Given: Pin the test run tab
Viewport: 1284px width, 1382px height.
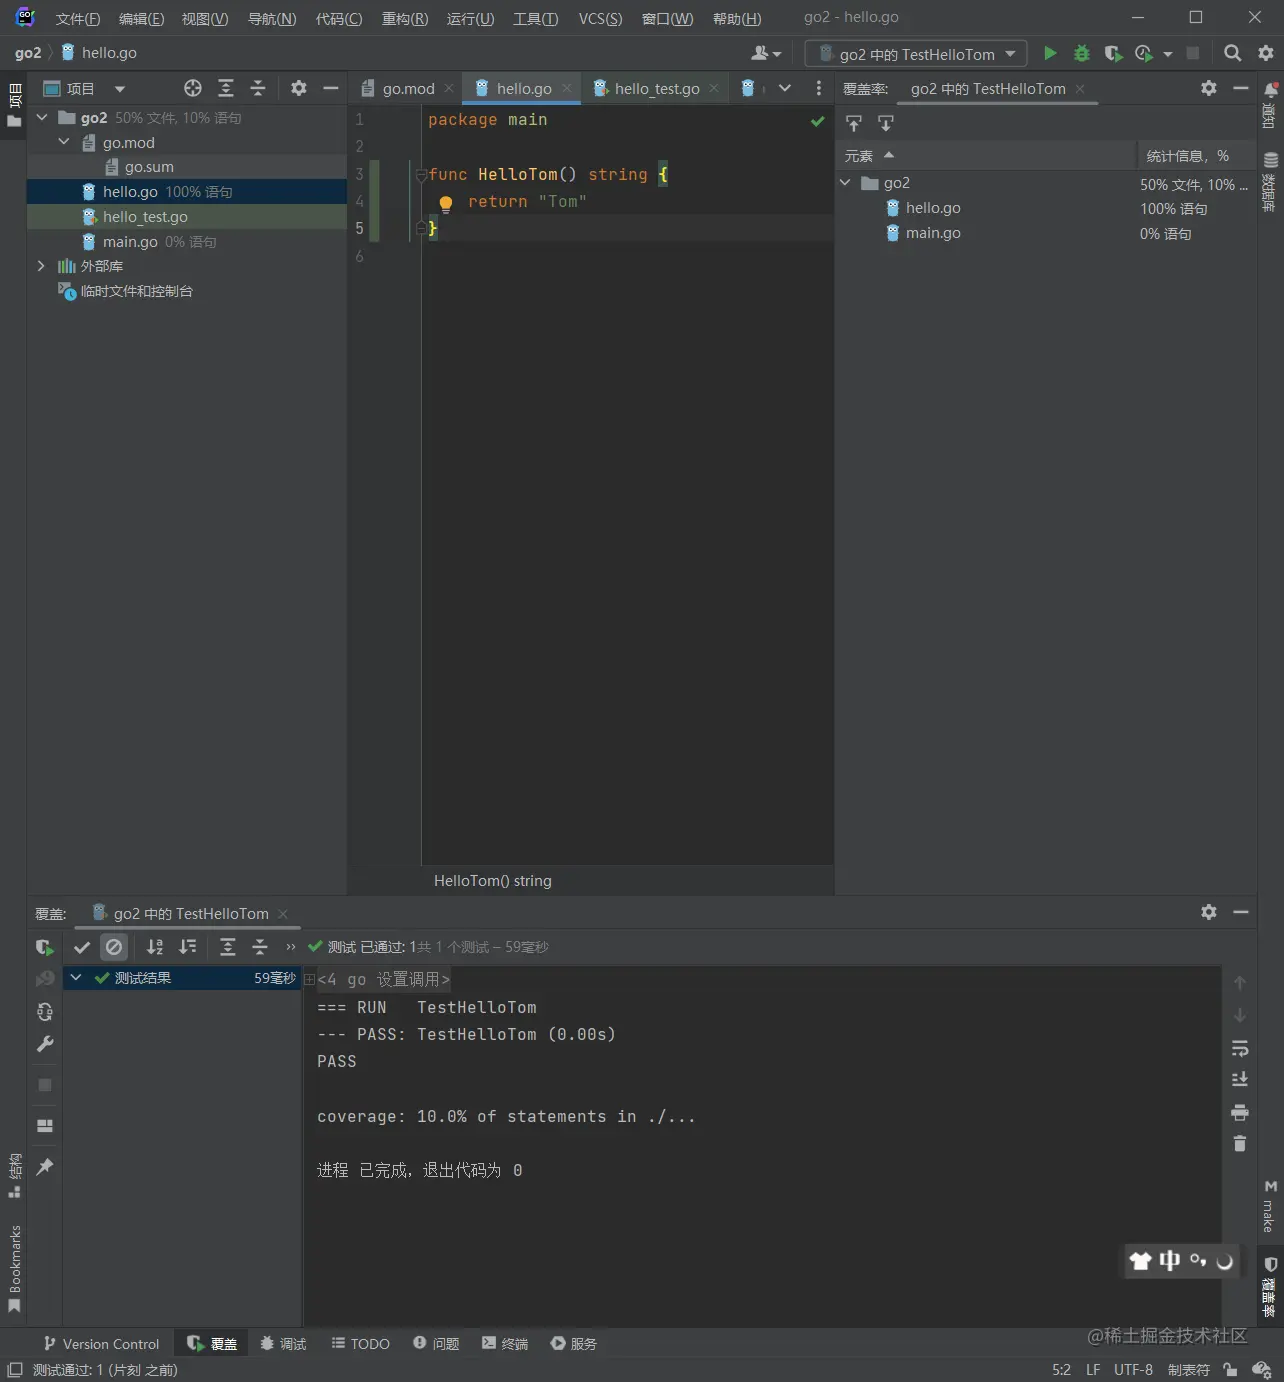Looking at the screenshot, I should (45, 1166).
